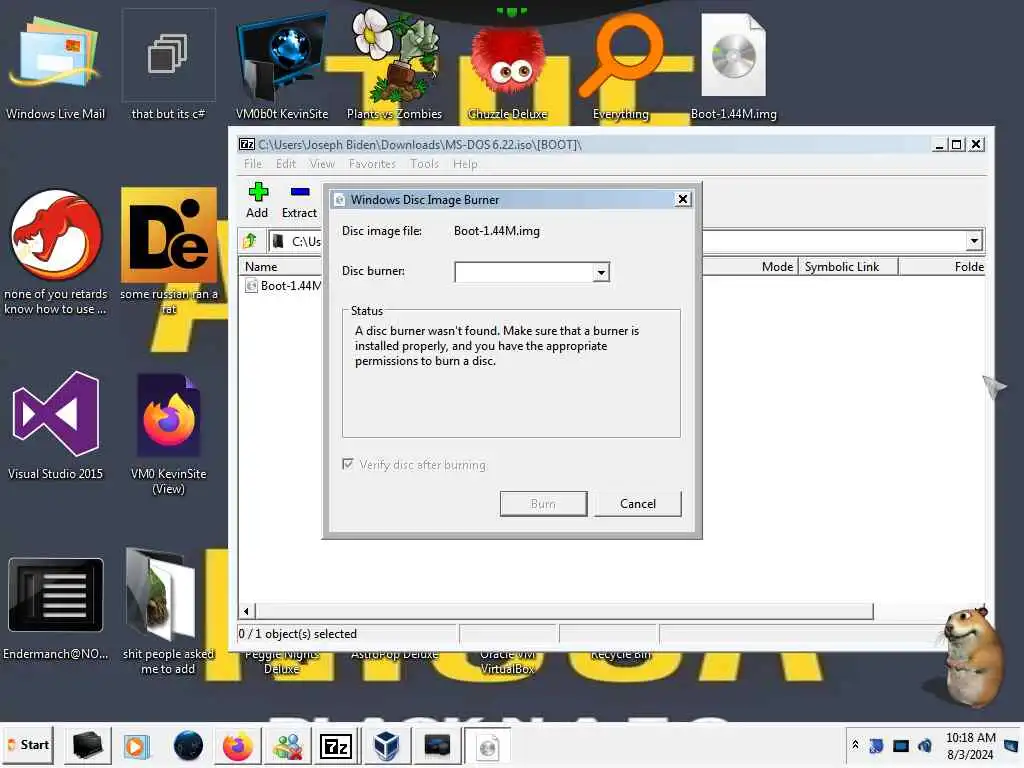The height and width of the screenshot is (768, 1024).
Task: Open Windows Live Messenger taskbar icon
Action: [287, 746]
